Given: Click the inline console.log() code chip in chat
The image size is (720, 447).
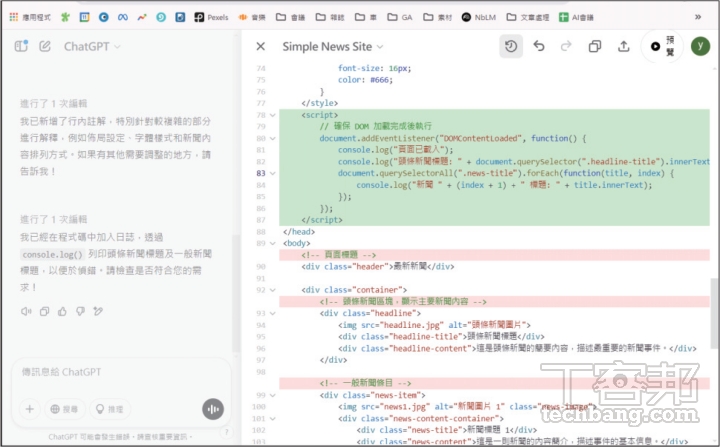Looking at the screenshot, I should click(52, 255).
